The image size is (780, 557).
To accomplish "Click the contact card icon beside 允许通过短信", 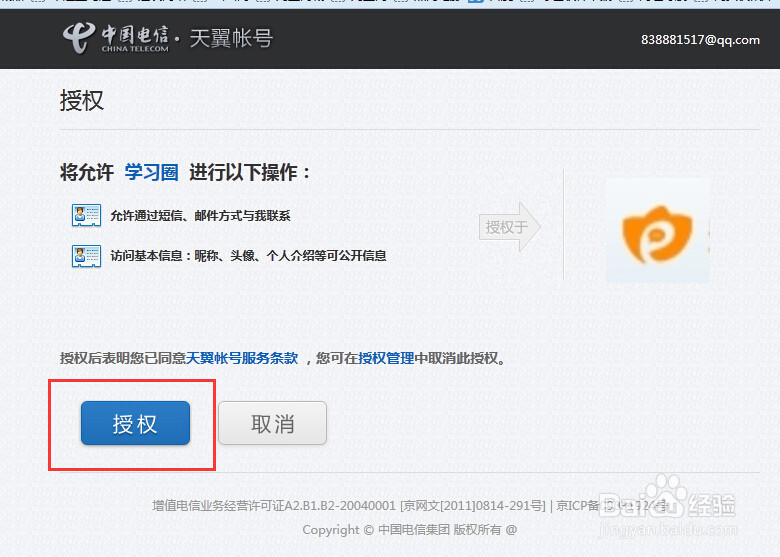I will pyautogui.click(x=87, y=215).
